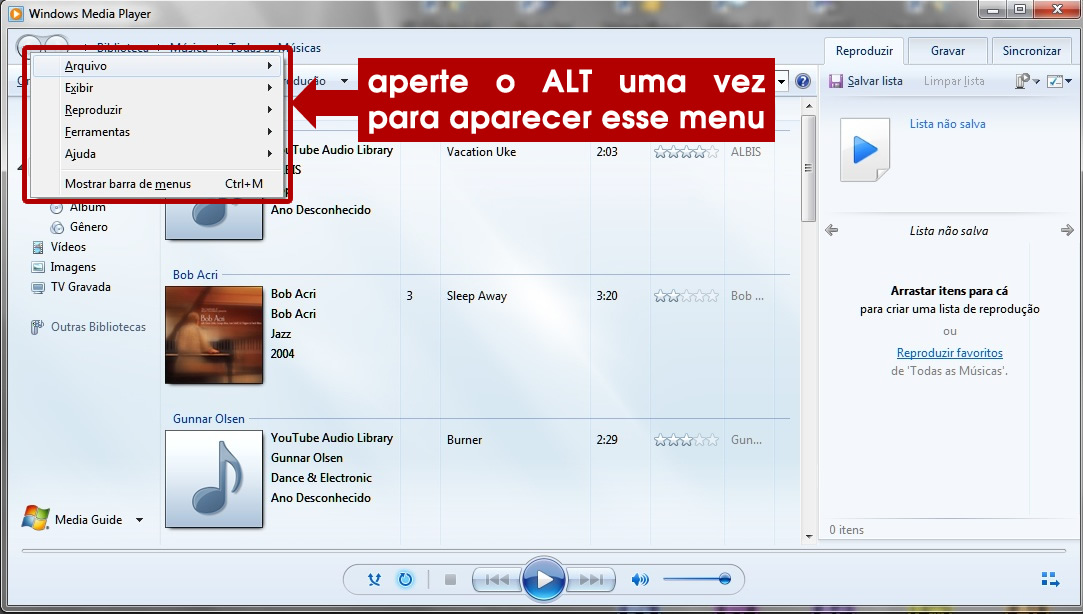Enable repeat mode
This screenshot has height=614, width=1083.
click(x=405, y=579)
